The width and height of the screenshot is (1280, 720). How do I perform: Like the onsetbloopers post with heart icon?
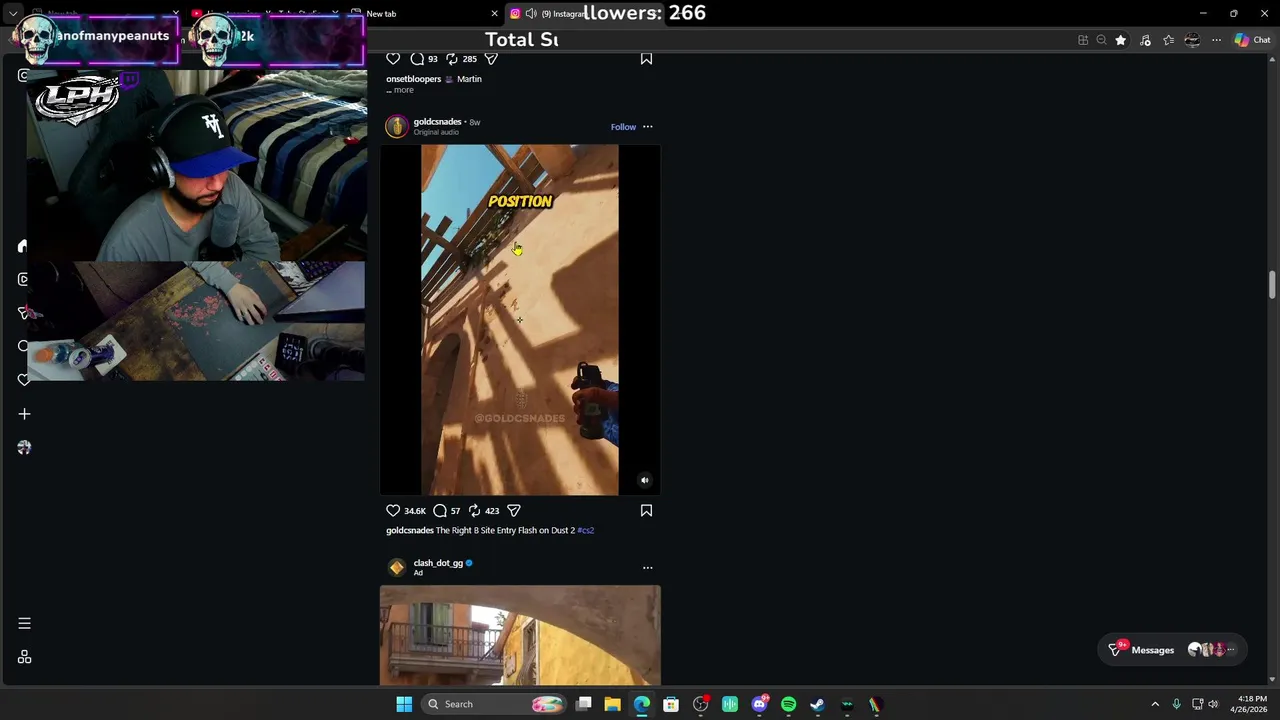pyautogui.click(x=393, y=59)
